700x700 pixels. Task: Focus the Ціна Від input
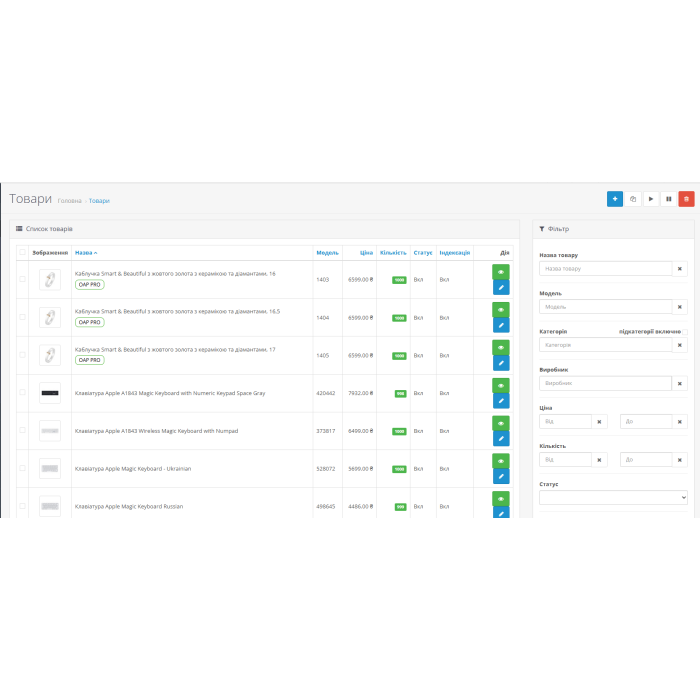tap(565, 421)
